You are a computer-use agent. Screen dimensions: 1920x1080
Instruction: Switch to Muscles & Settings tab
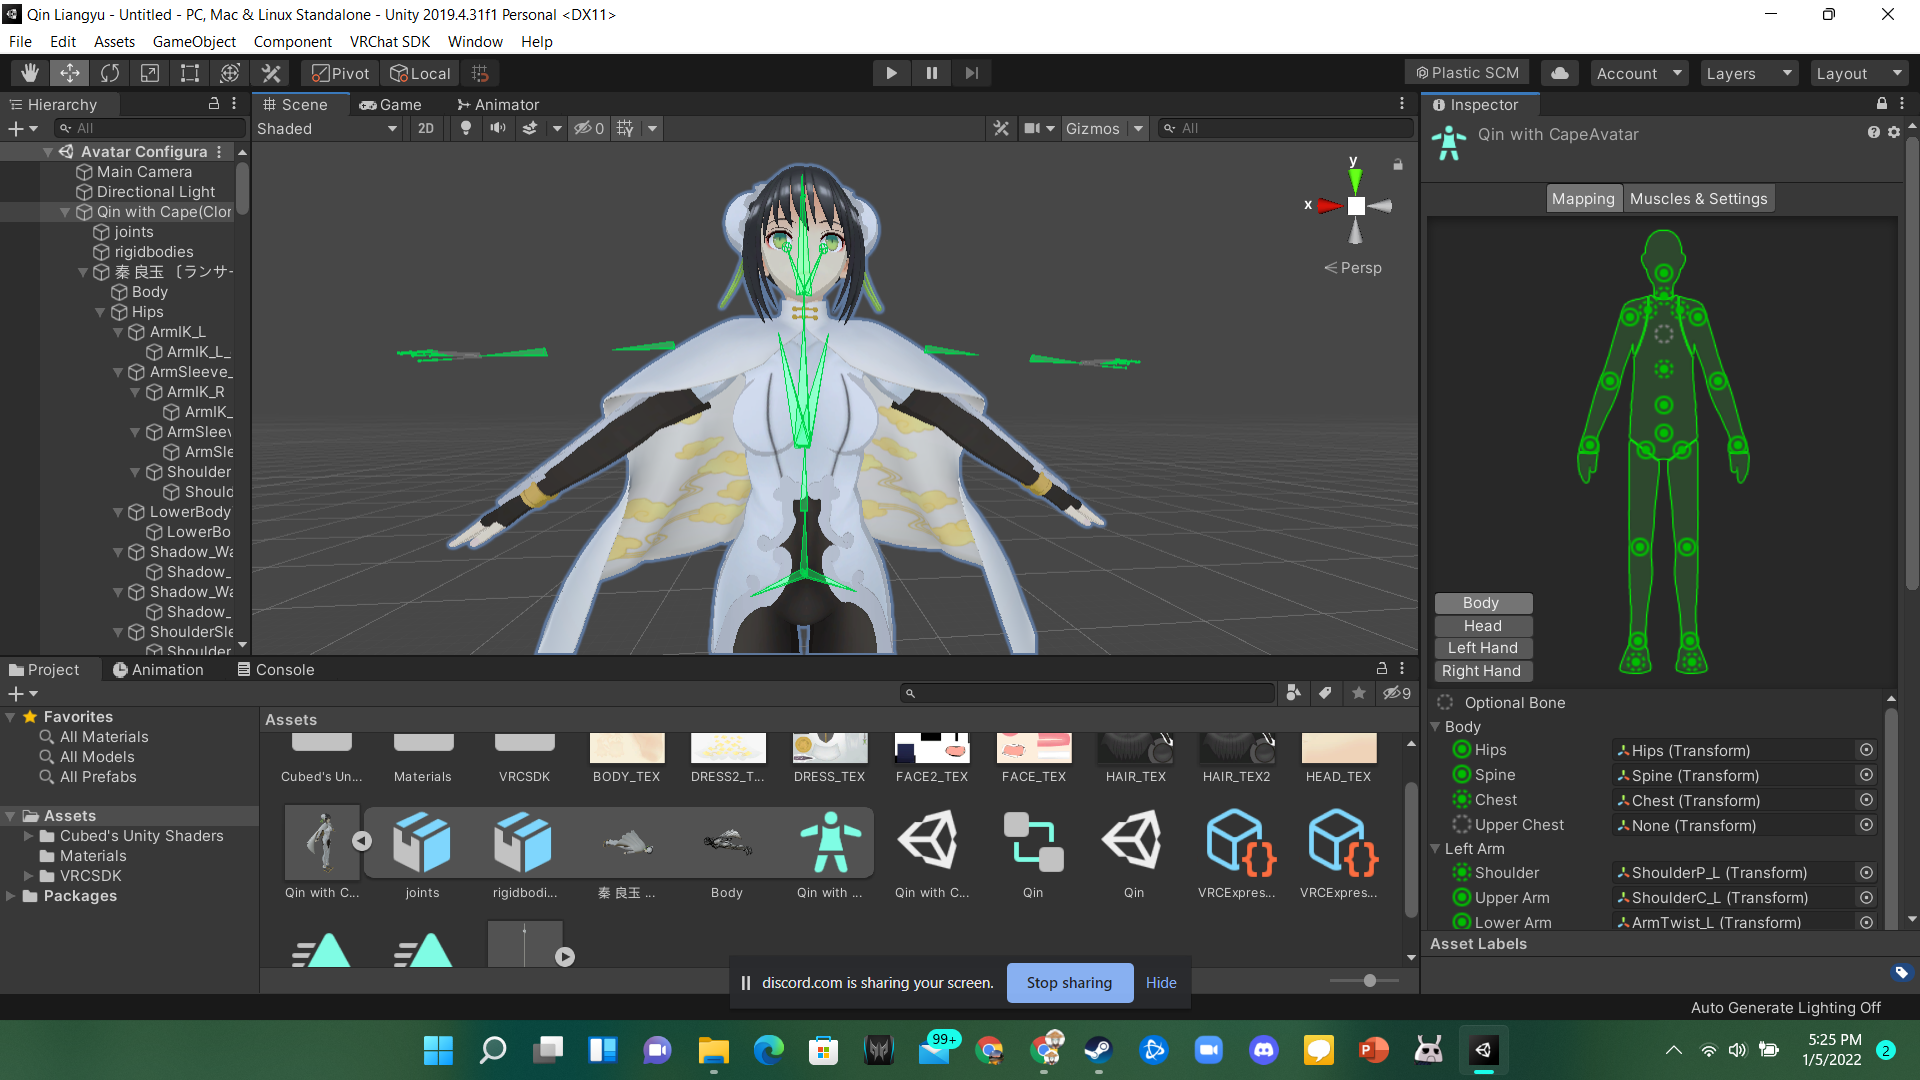pos(1698,199)
